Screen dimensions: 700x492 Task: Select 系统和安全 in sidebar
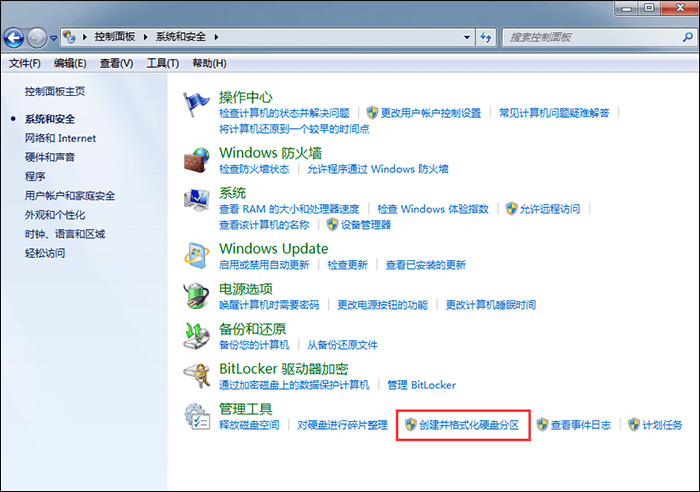[x=50, y=119]
